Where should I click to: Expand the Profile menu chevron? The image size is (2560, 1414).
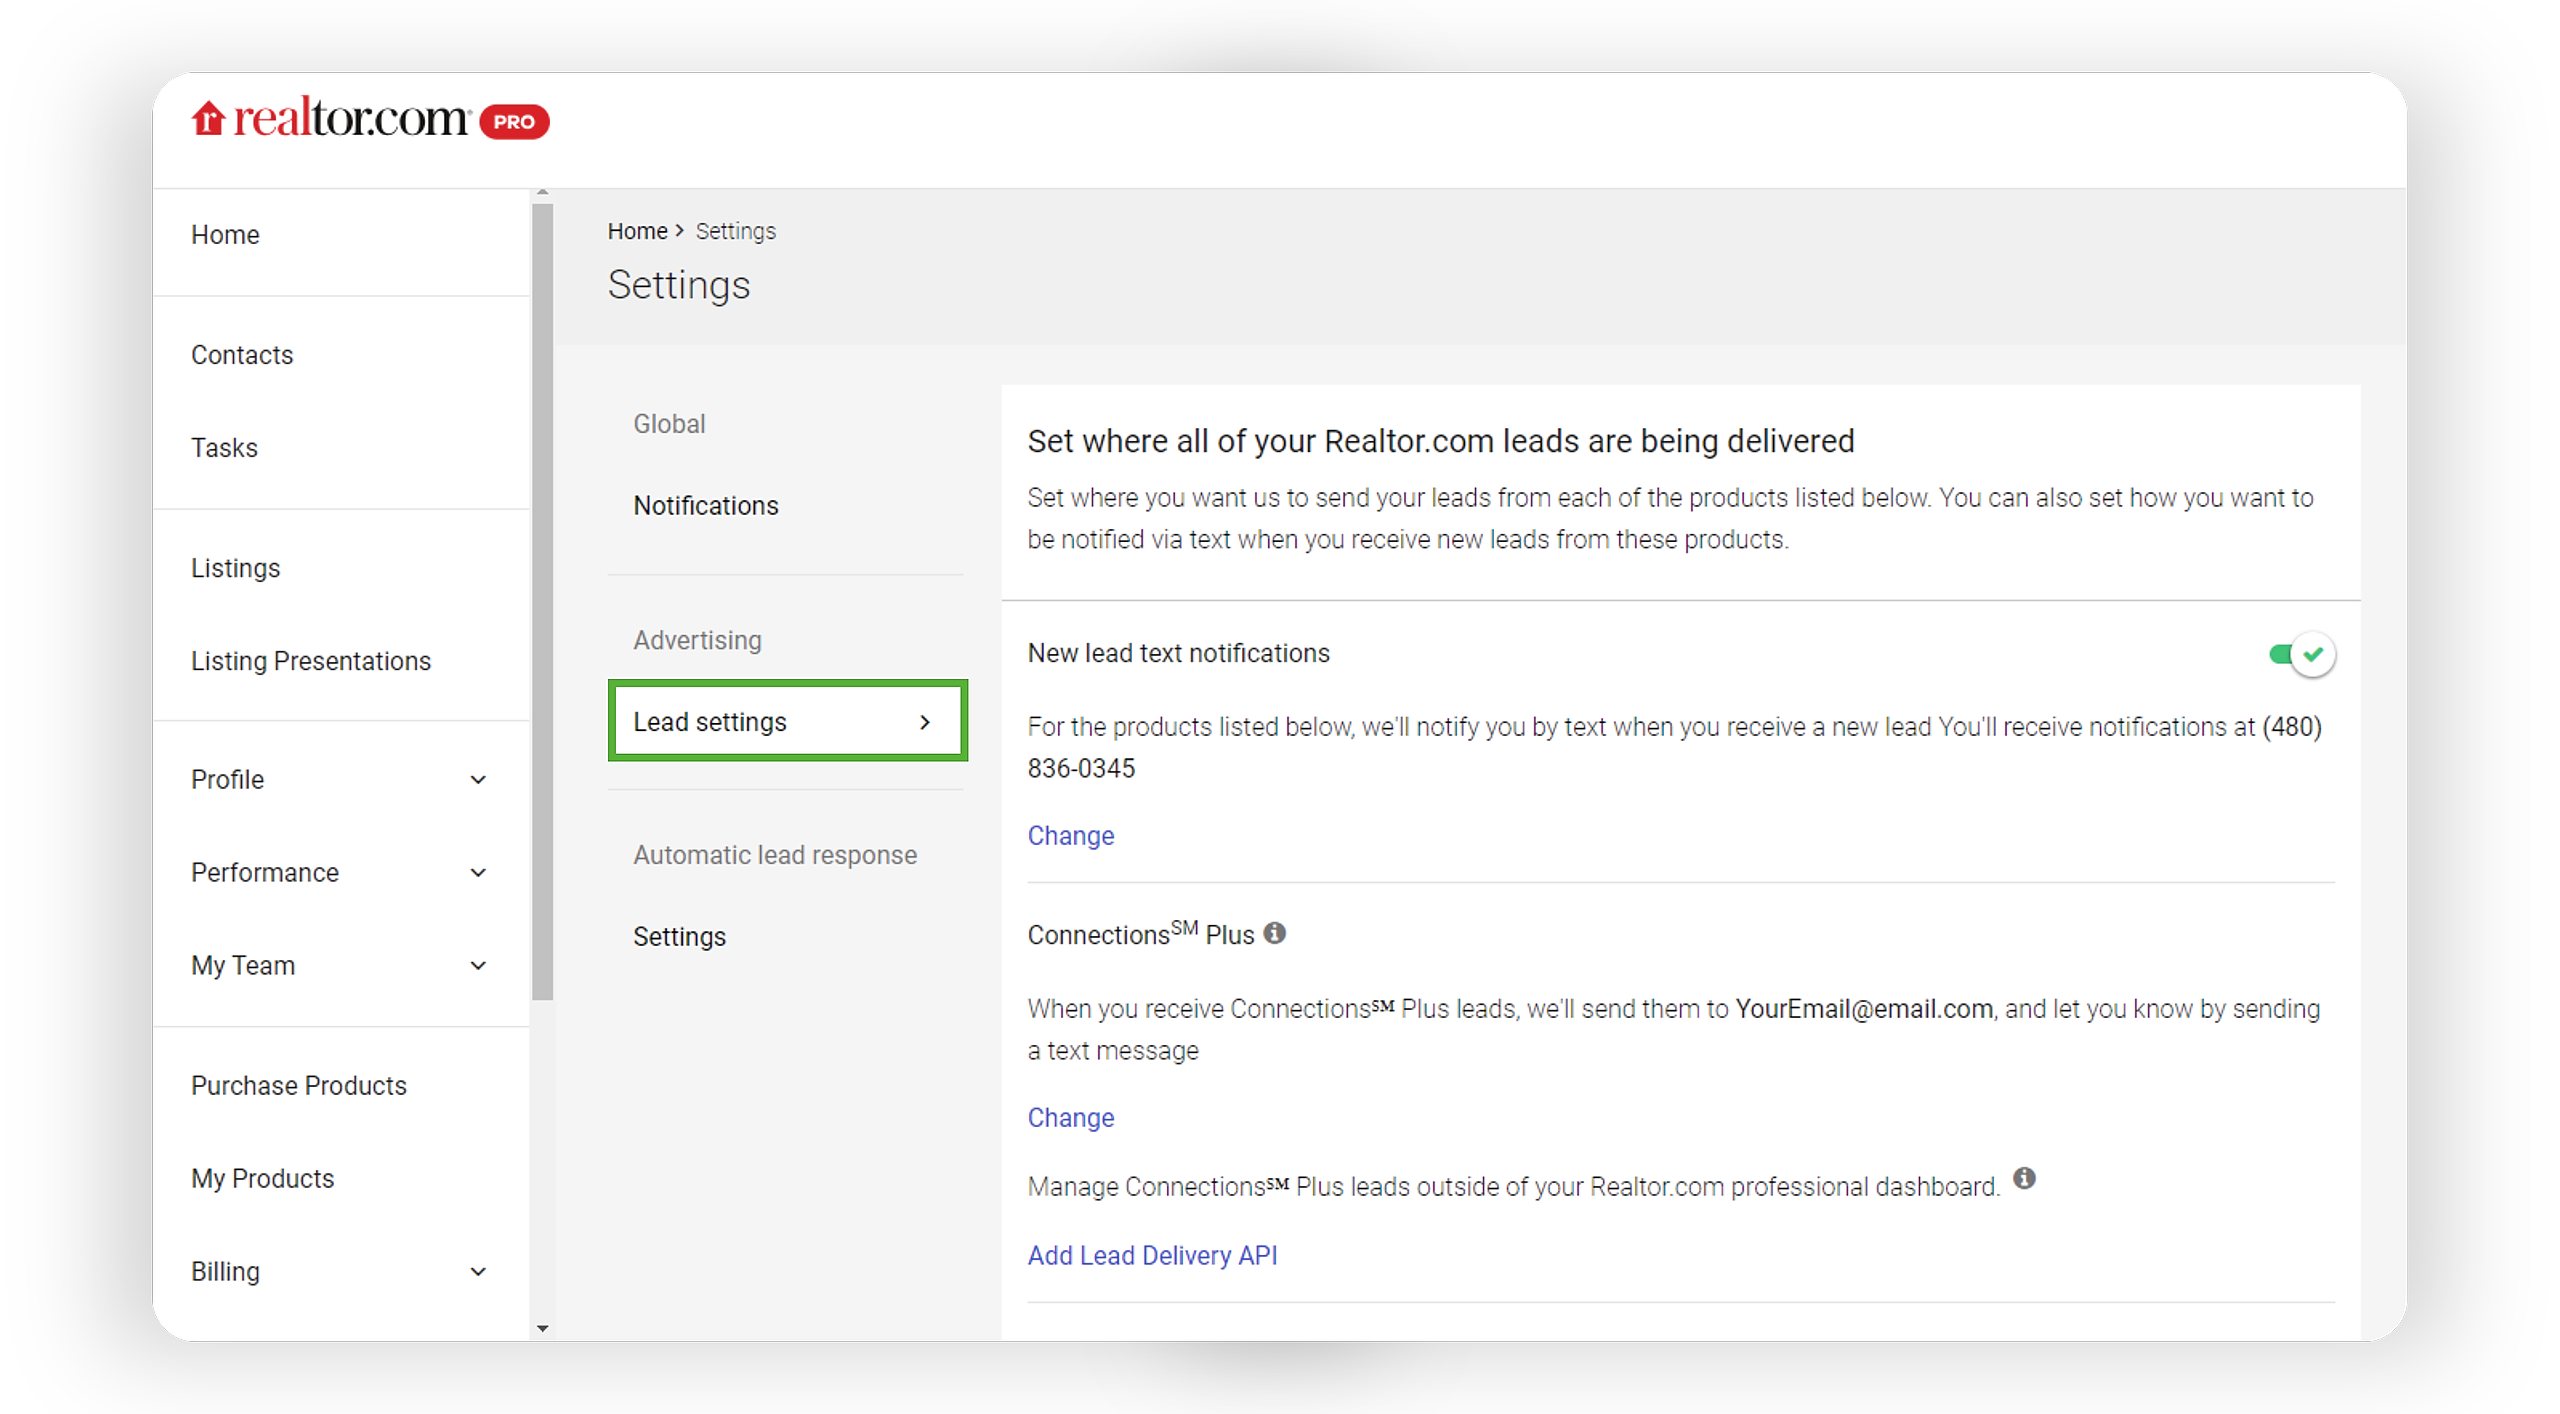pos(478,780)
